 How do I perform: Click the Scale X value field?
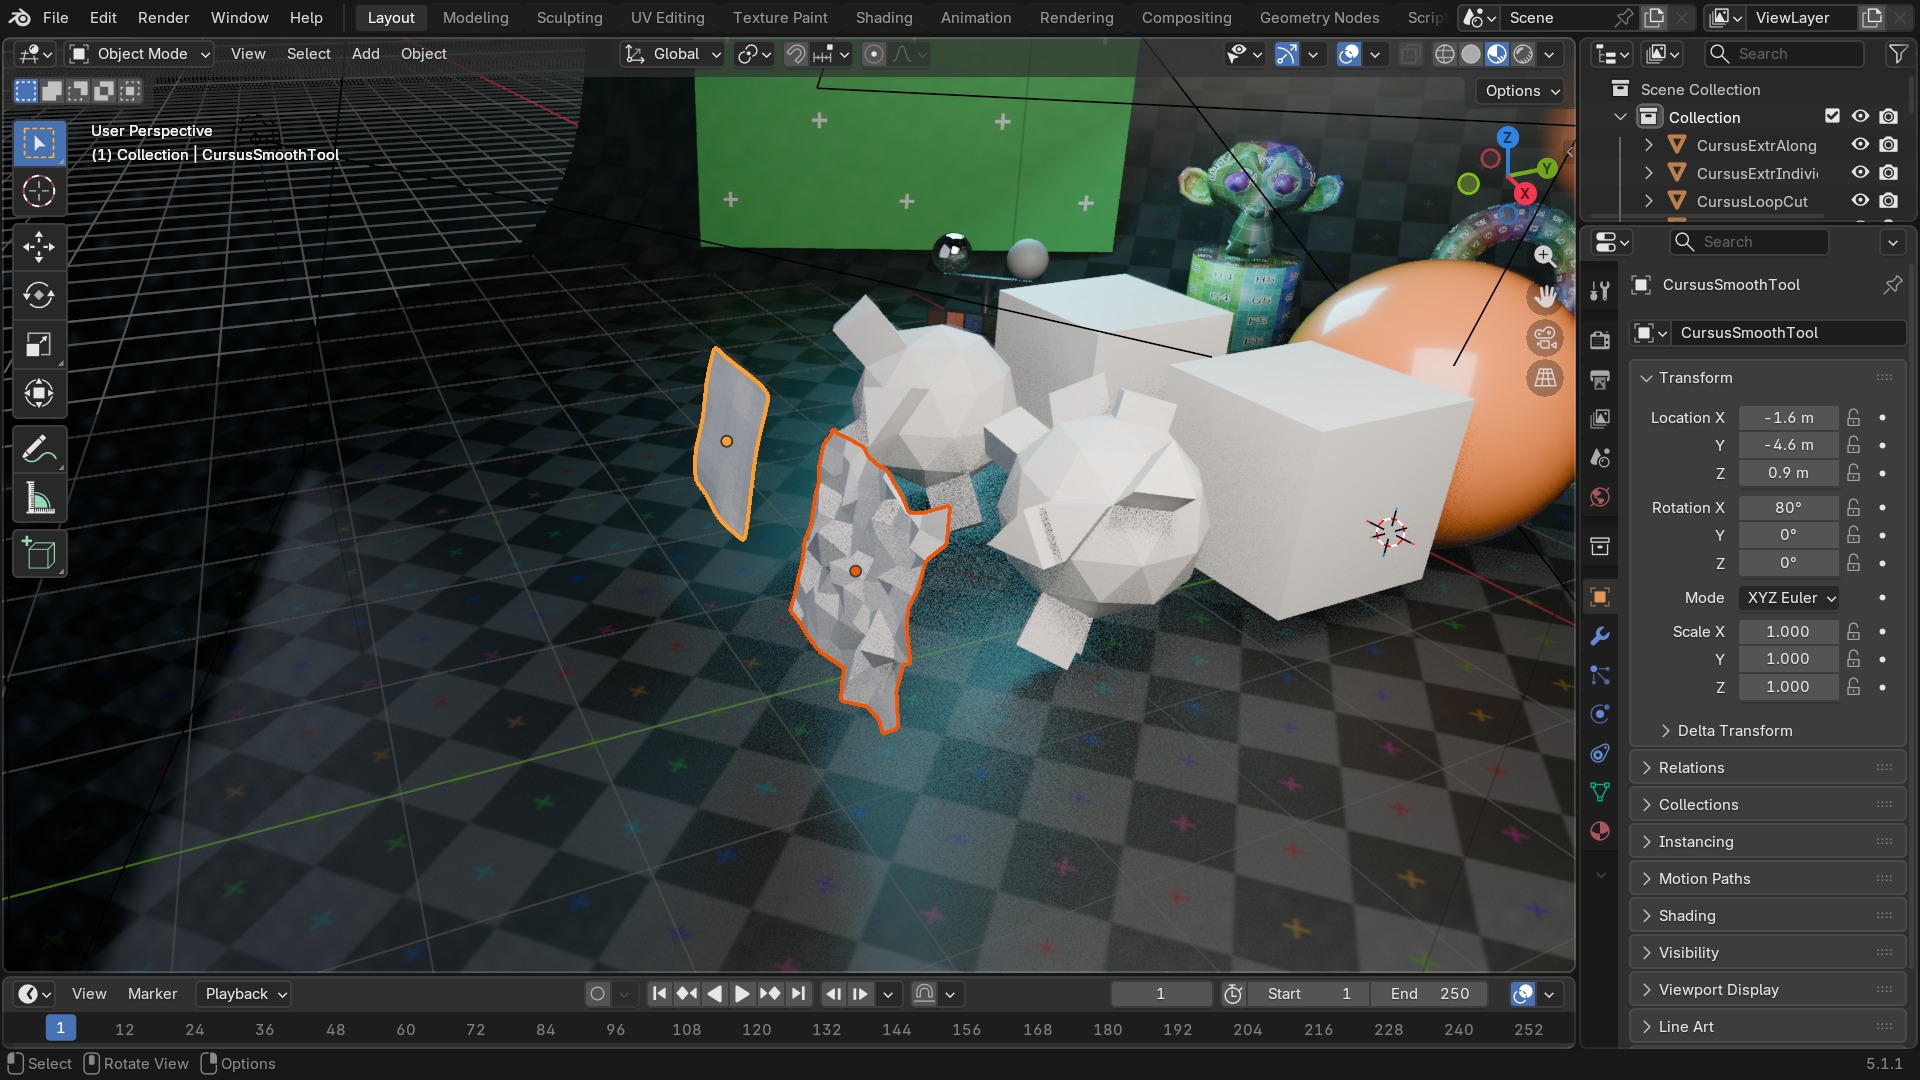point(1788,632)
